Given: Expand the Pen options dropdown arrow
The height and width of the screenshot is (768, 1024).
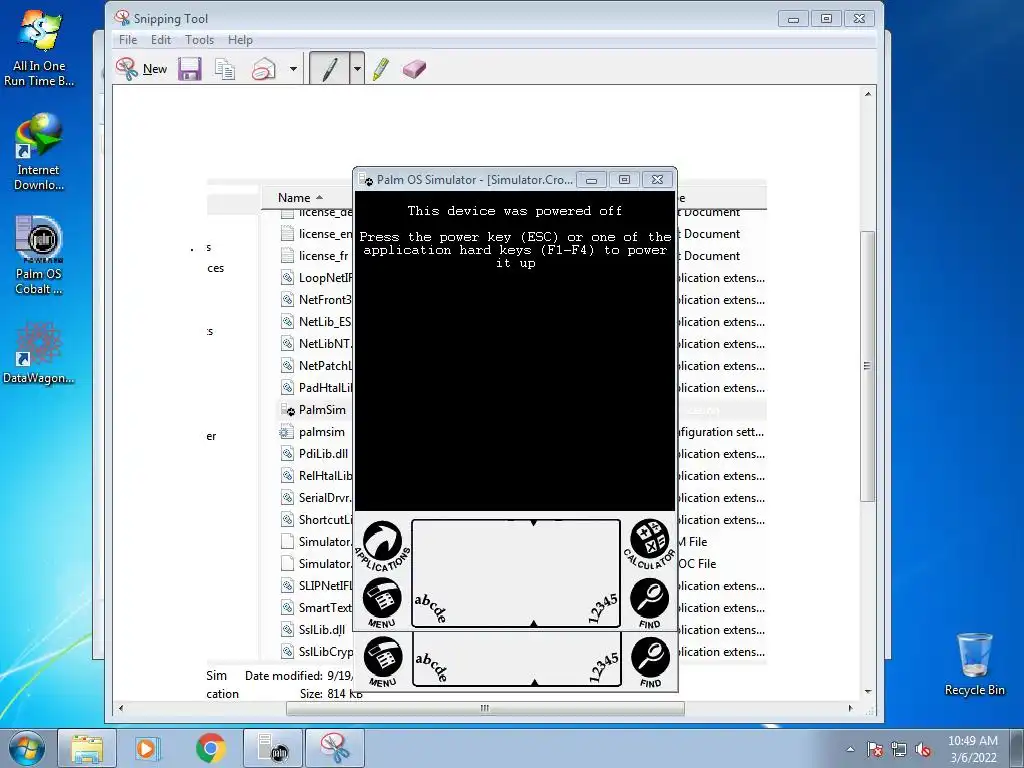Looking at the screenshot, I should [x=357, y=69].
